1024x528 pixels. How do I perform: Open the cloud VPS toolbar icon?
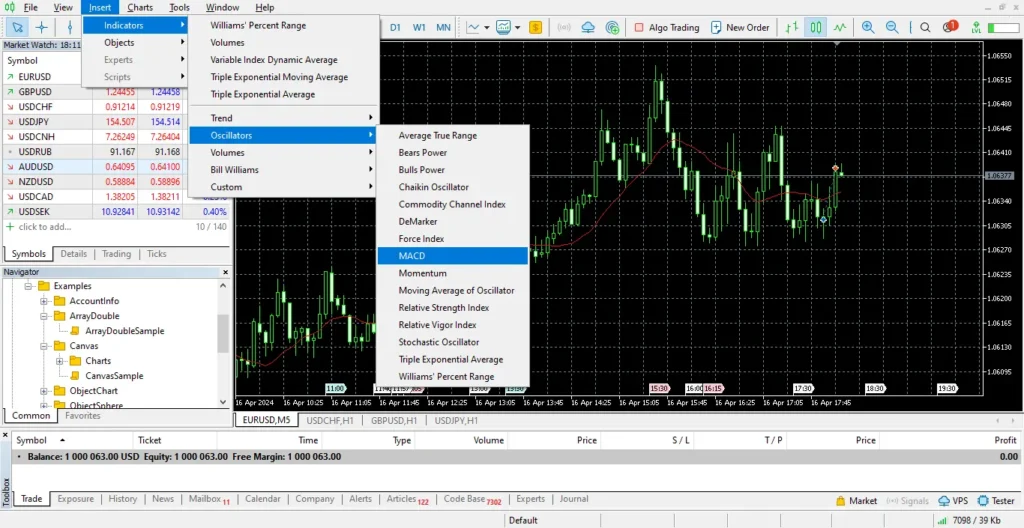(588, 27)
